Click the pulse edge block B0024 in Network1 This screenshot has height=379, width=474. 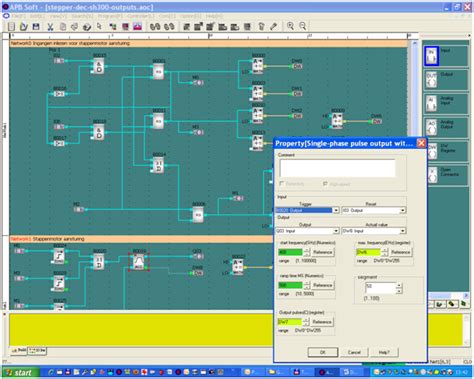[59, 256]
